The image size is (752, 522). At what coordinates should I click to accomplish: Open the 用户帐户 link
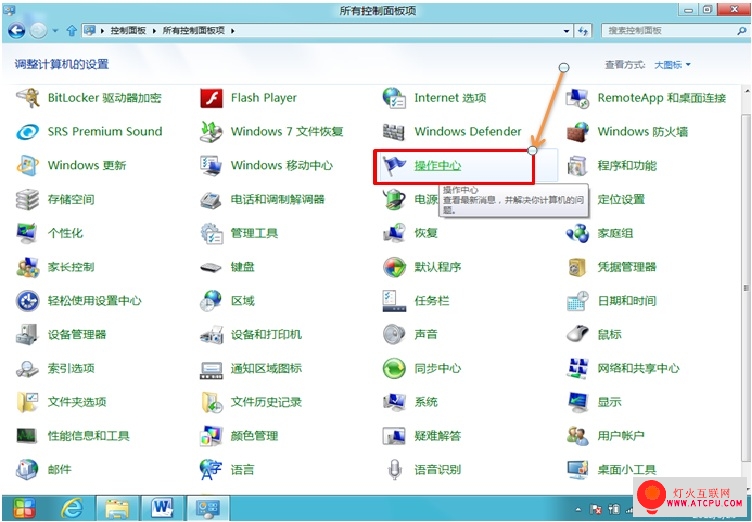point(621,436)
